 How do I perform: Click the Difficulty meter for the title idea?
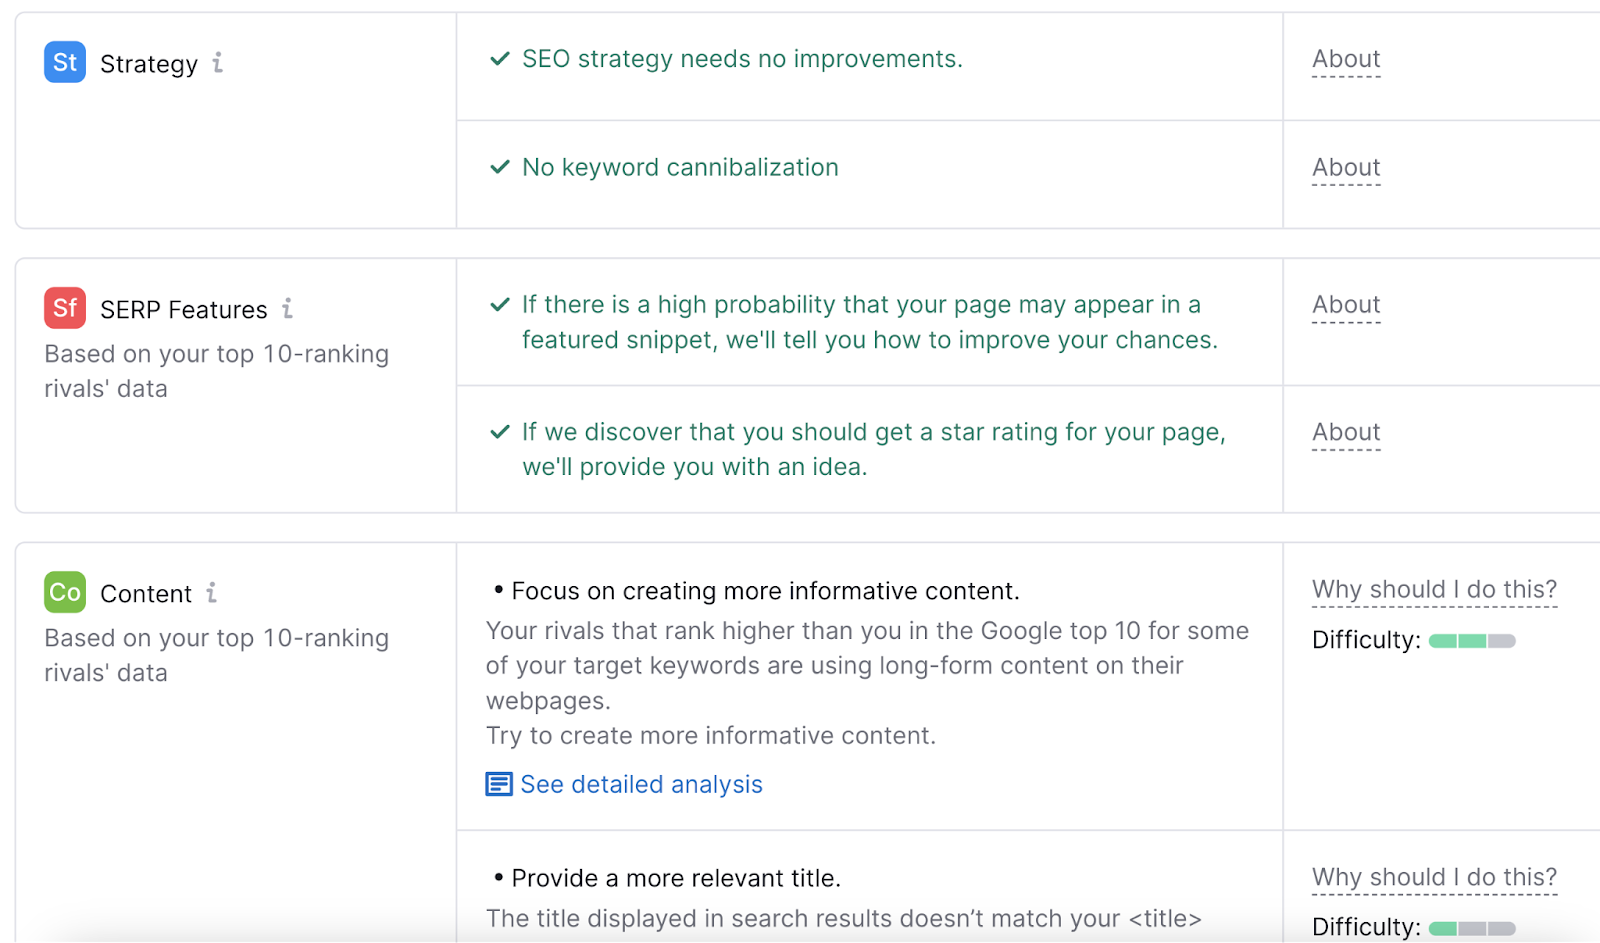point(1470,927)
